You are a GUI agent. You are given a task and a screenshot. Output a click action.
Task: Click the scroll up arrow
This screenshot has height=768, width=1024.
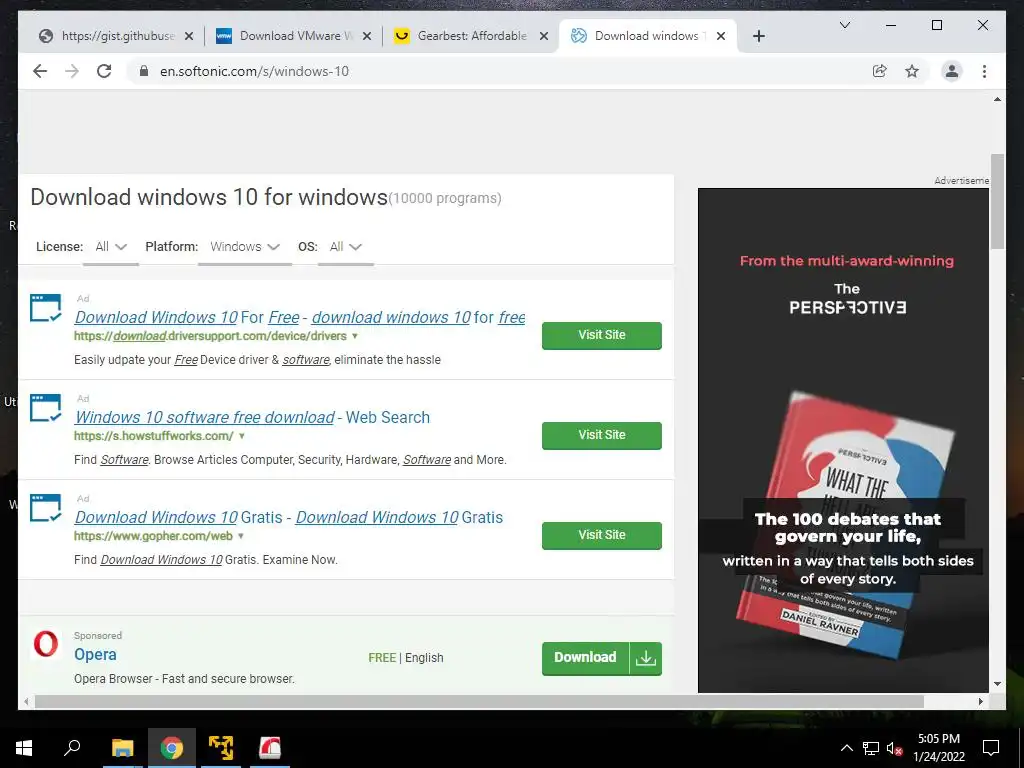coord(997,99)
